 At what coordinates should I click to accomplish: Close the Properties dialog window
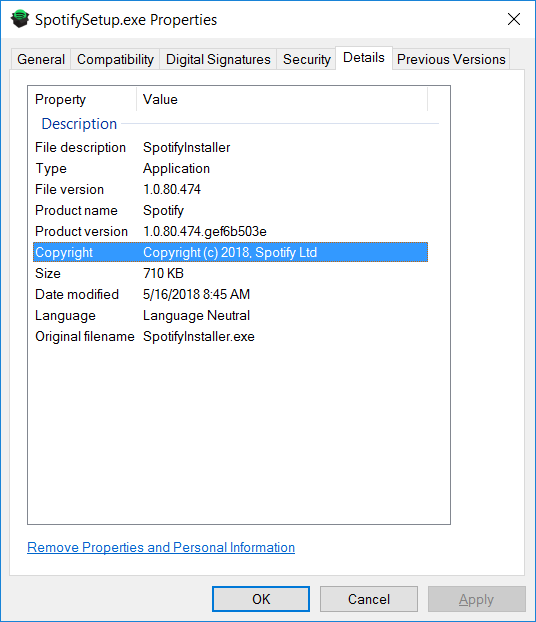[x=514, y=19]
